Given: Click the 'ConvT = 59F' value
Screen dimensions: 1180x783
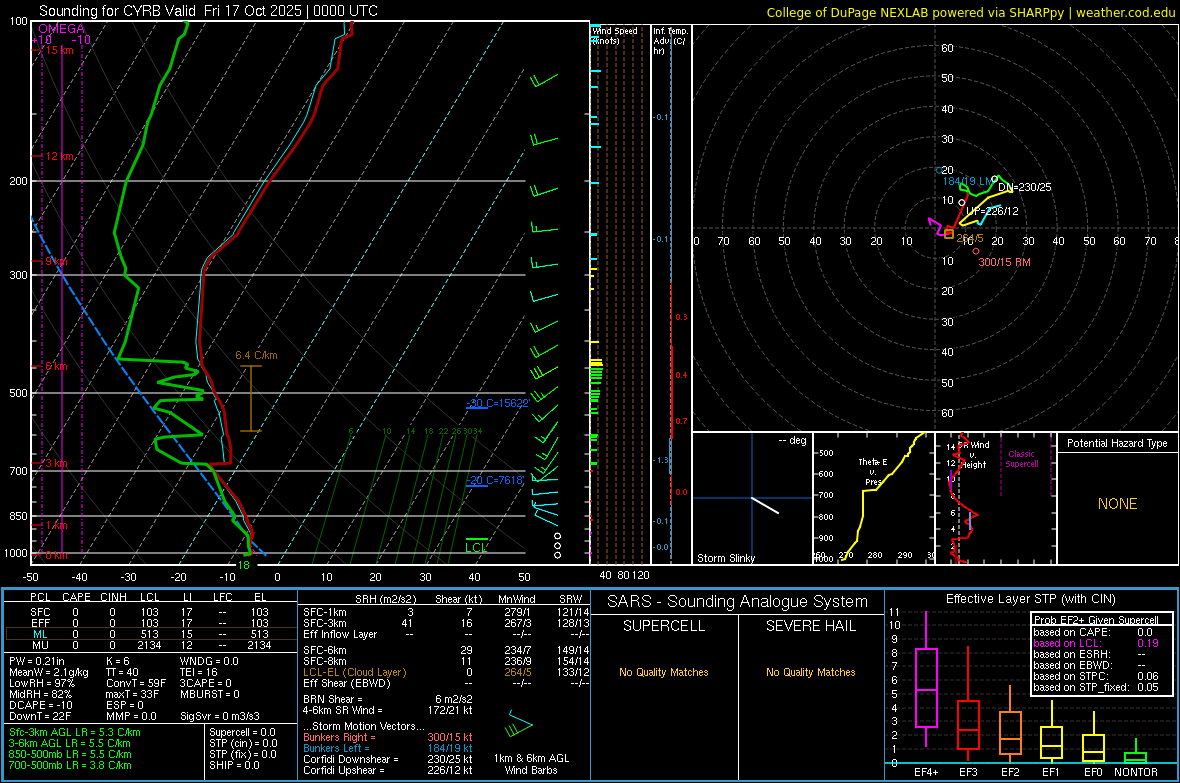Looking at the screenshot, I should [x=136, y=684].
